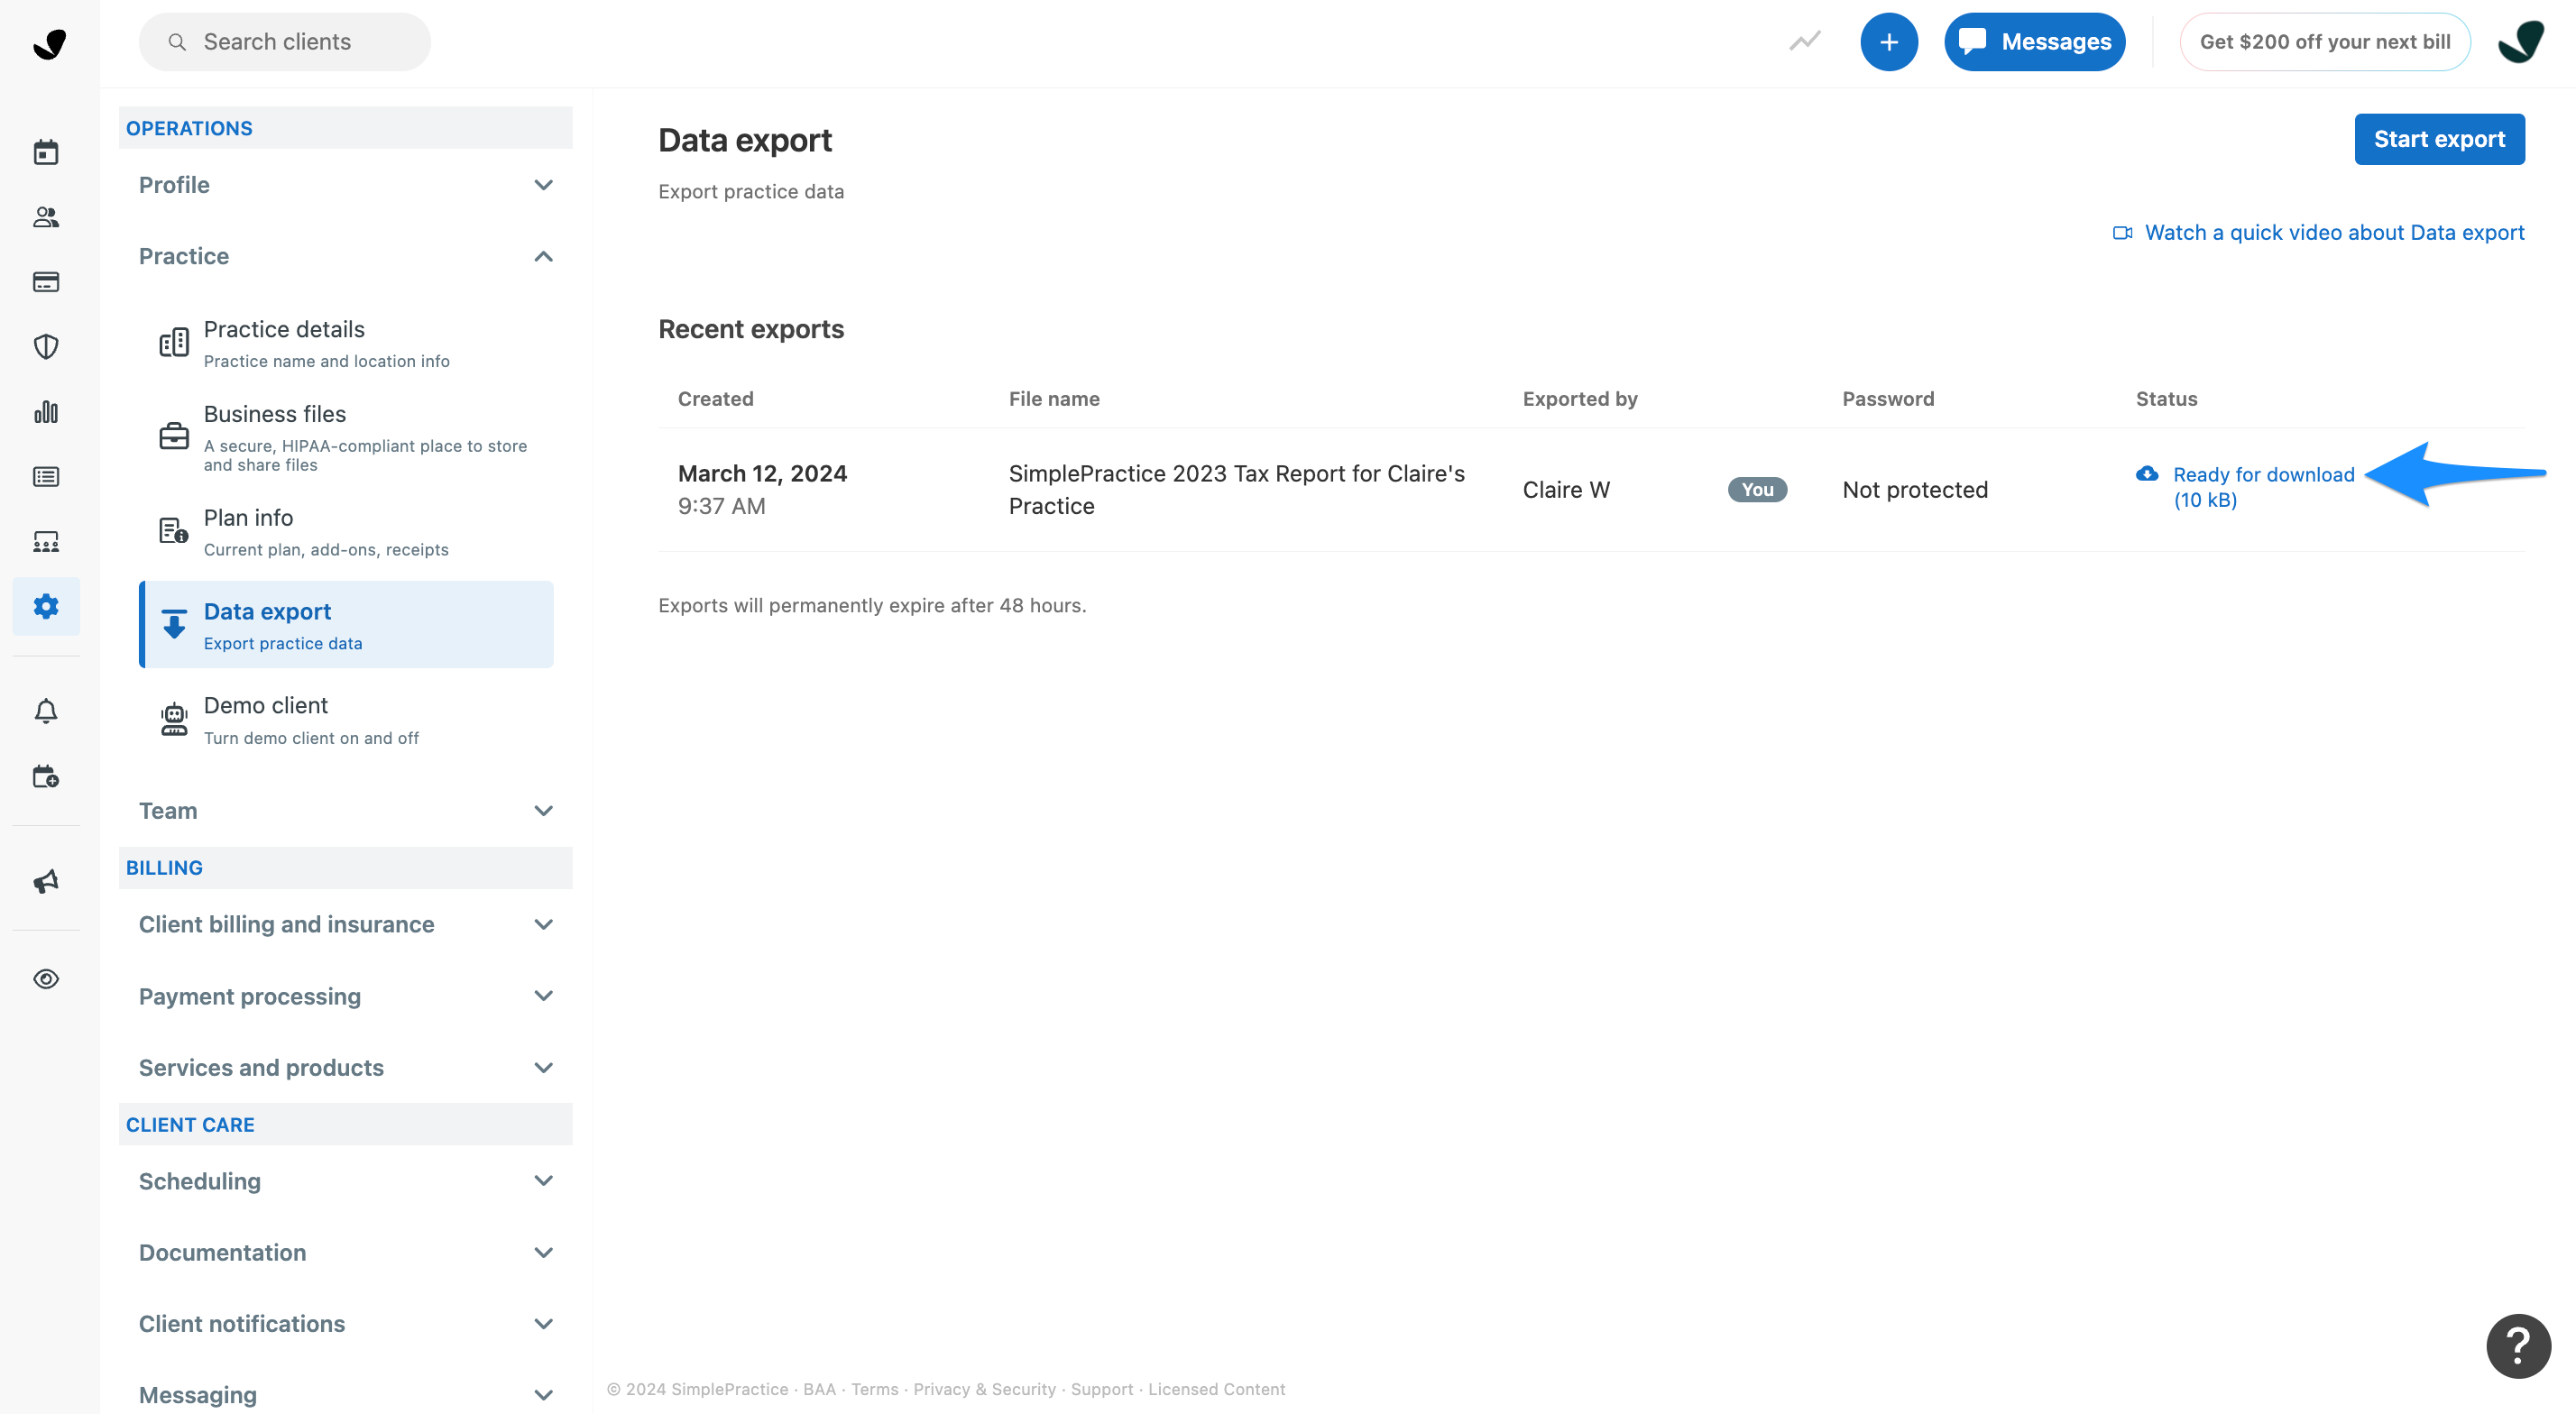Screen dimensions: 2576x1414
Task: Click the Demo client robot icon
Action: 174,719
